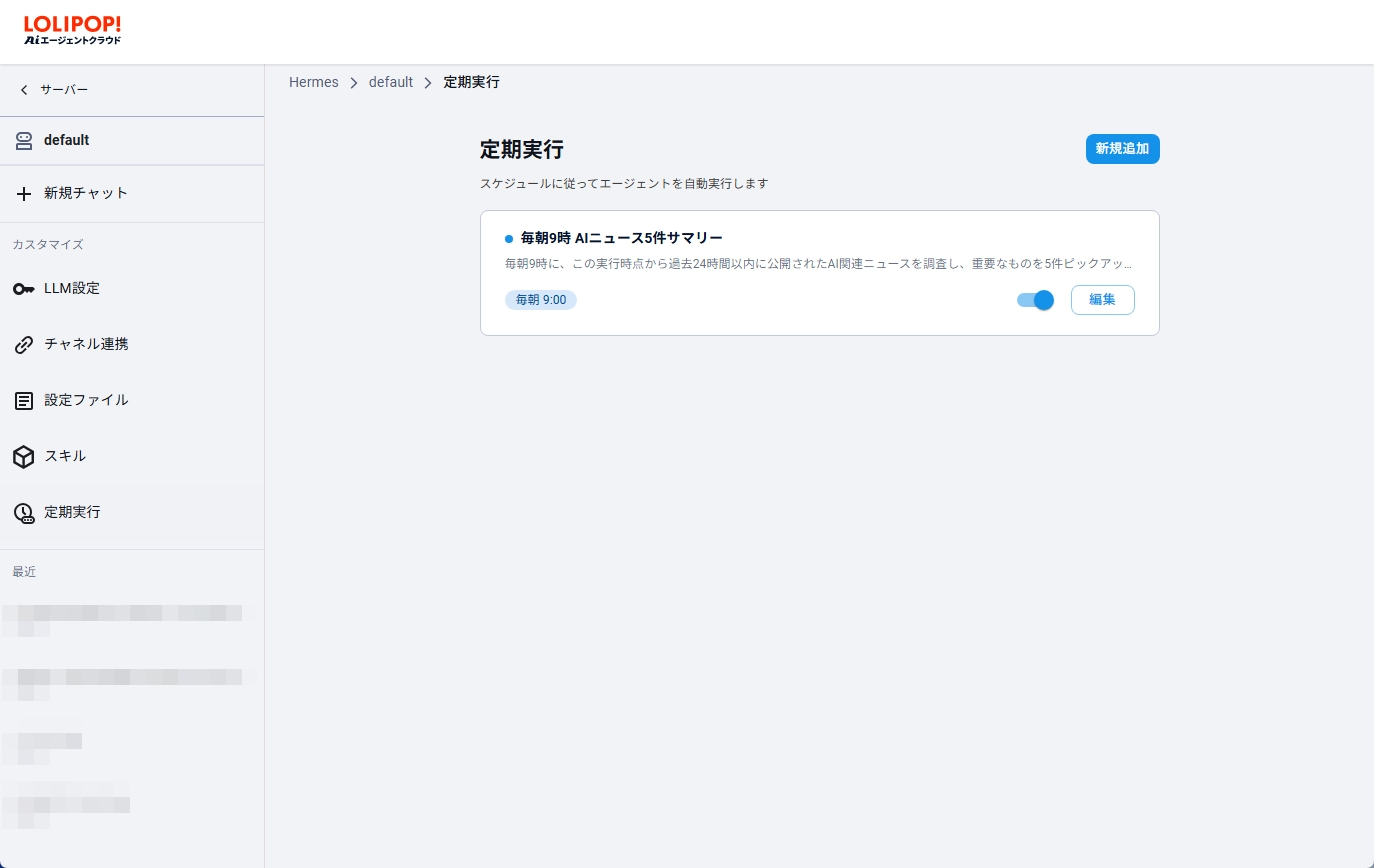This screenshot has width=1374, height=868.
Task: Click the 新規追加 button
Action: tap(1122, 149)
